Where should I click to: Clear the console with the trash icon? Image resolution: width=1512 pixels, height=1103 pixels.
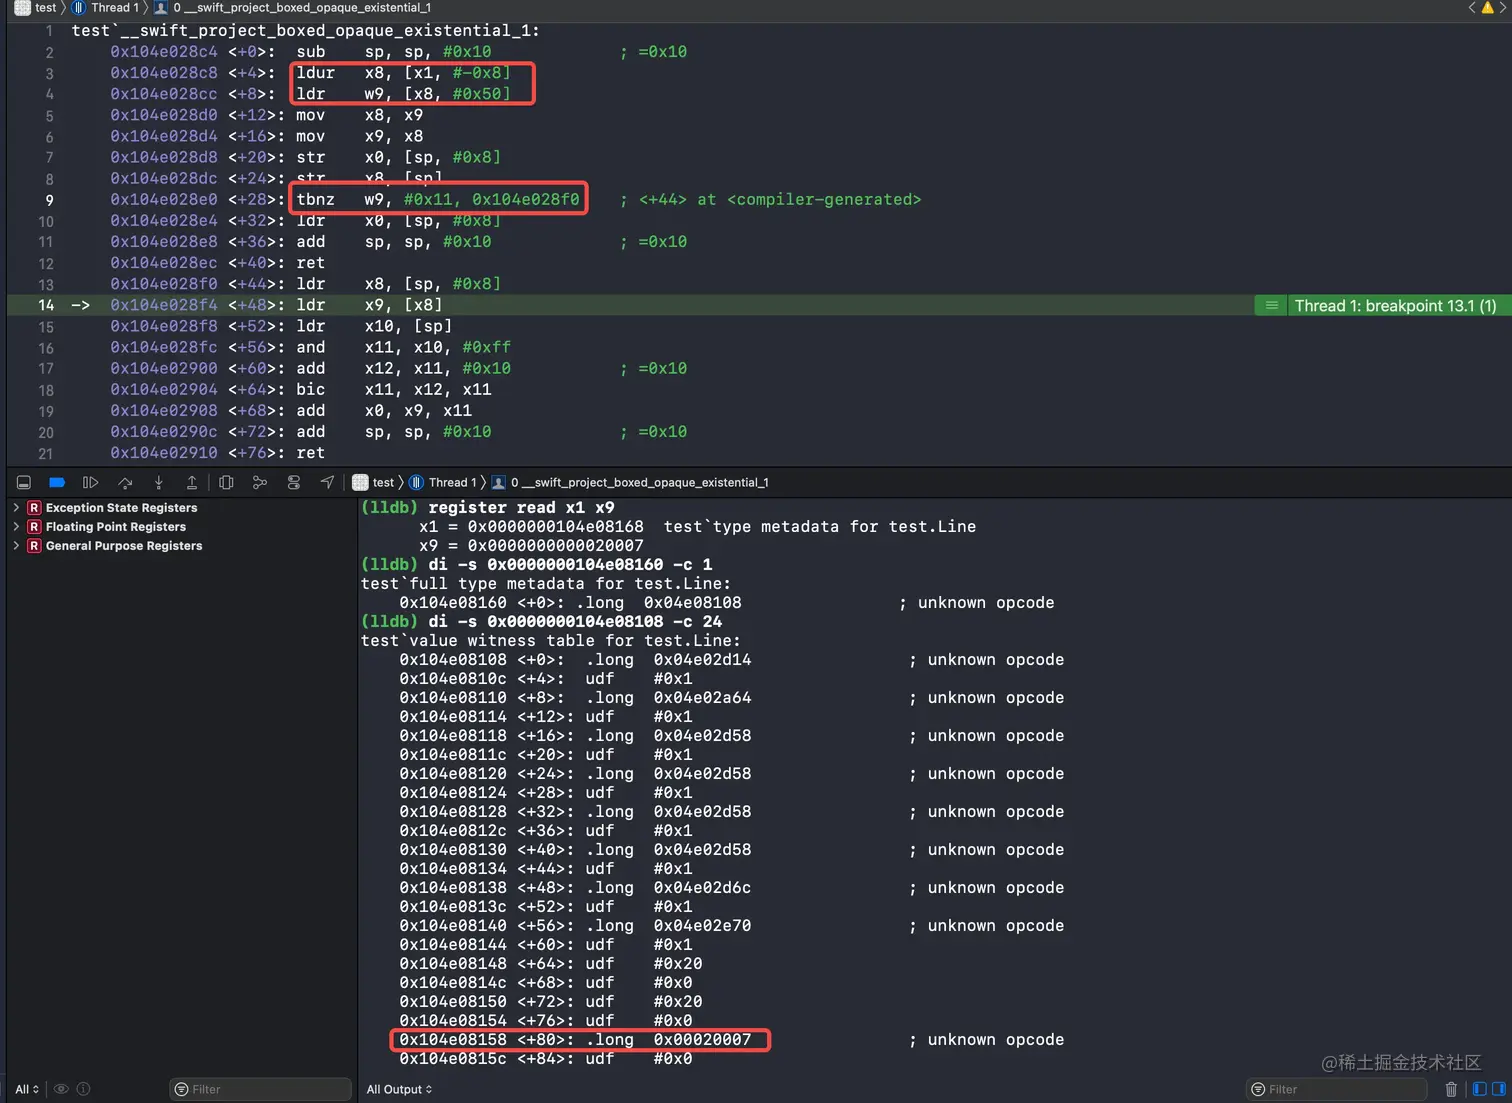[x=1451, y=1090]
